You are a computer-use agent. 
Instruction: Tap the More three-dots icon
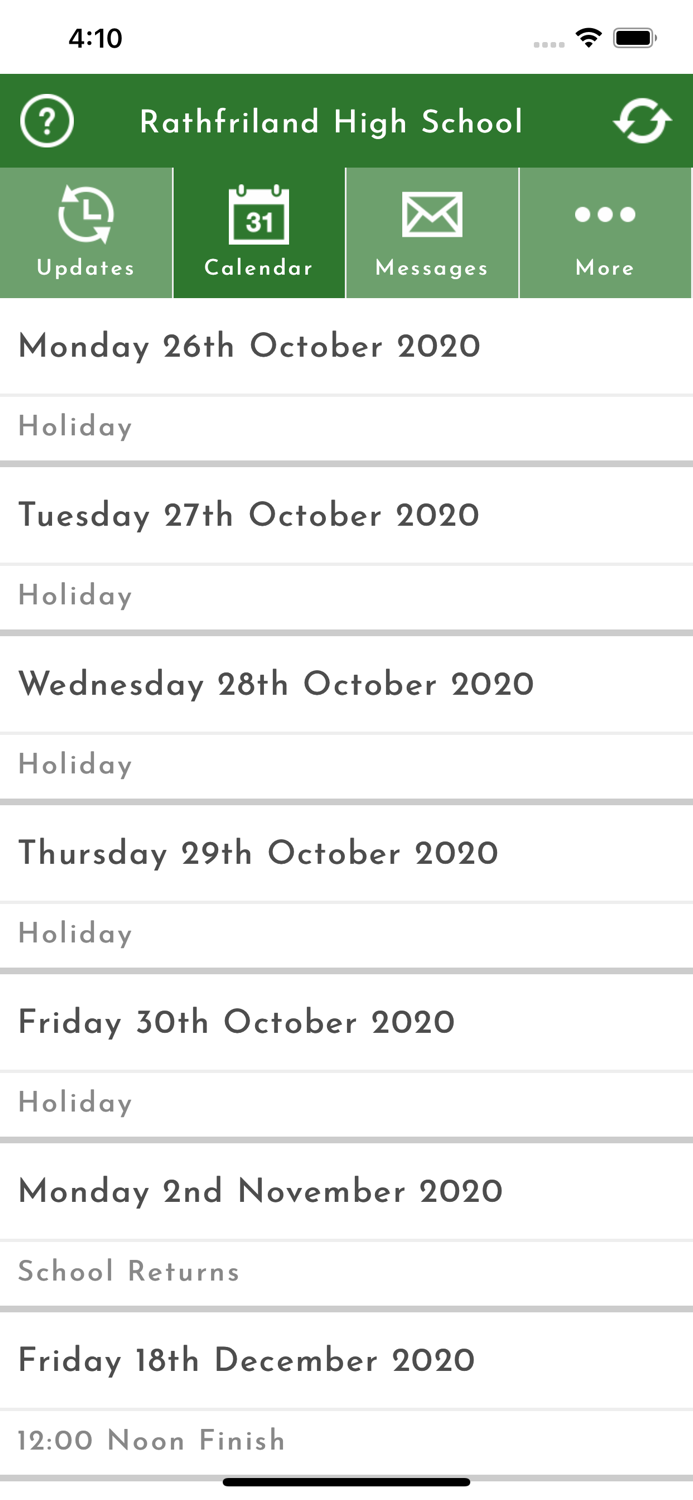pos(605,215)
